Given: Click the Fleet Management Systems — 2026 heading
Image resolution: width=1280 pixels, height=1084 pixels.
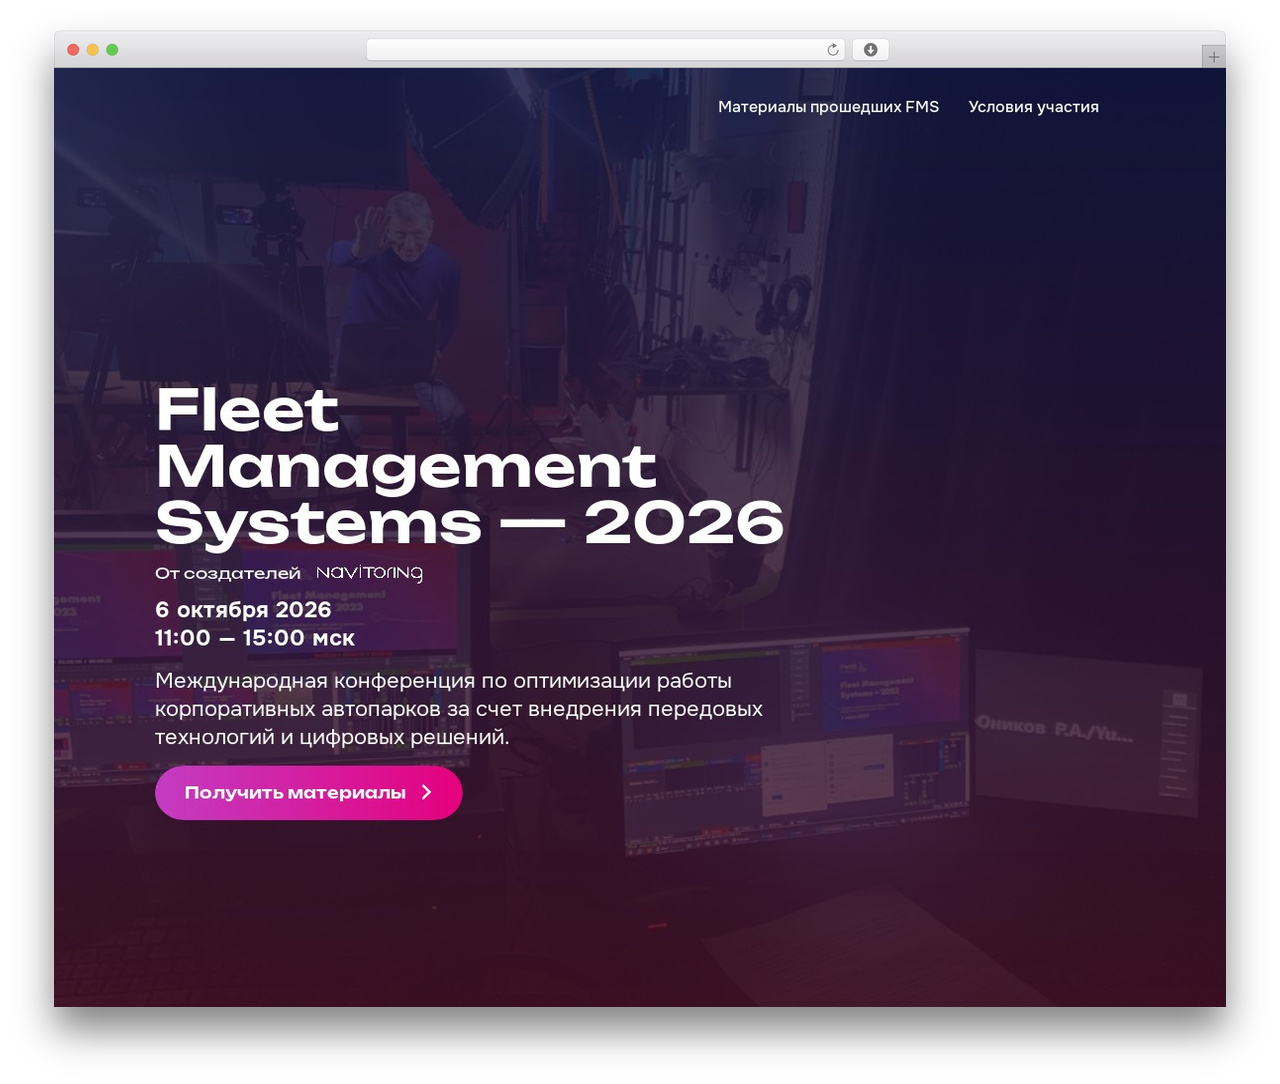Looking at the screenshot, I should pyautogui.click(x=470, y=467).
